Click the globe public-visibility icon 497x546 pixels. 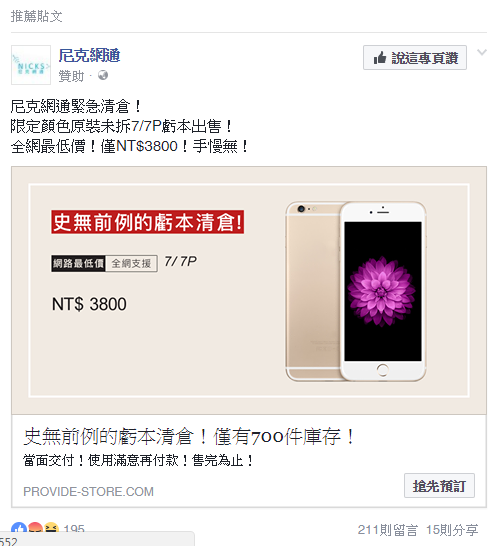pyautogui.click(x=103, y=75)
